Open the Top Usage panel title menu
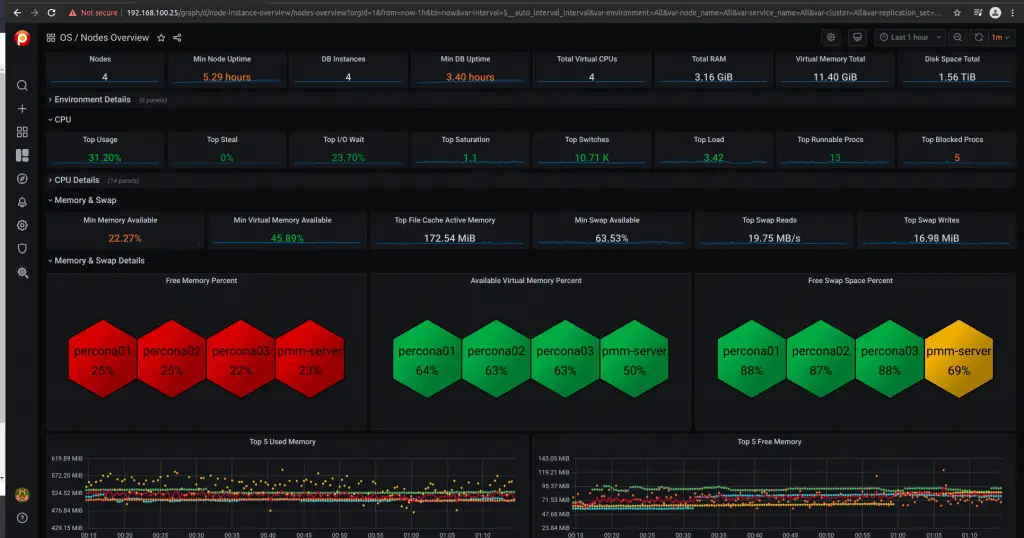 click(100, 140)
